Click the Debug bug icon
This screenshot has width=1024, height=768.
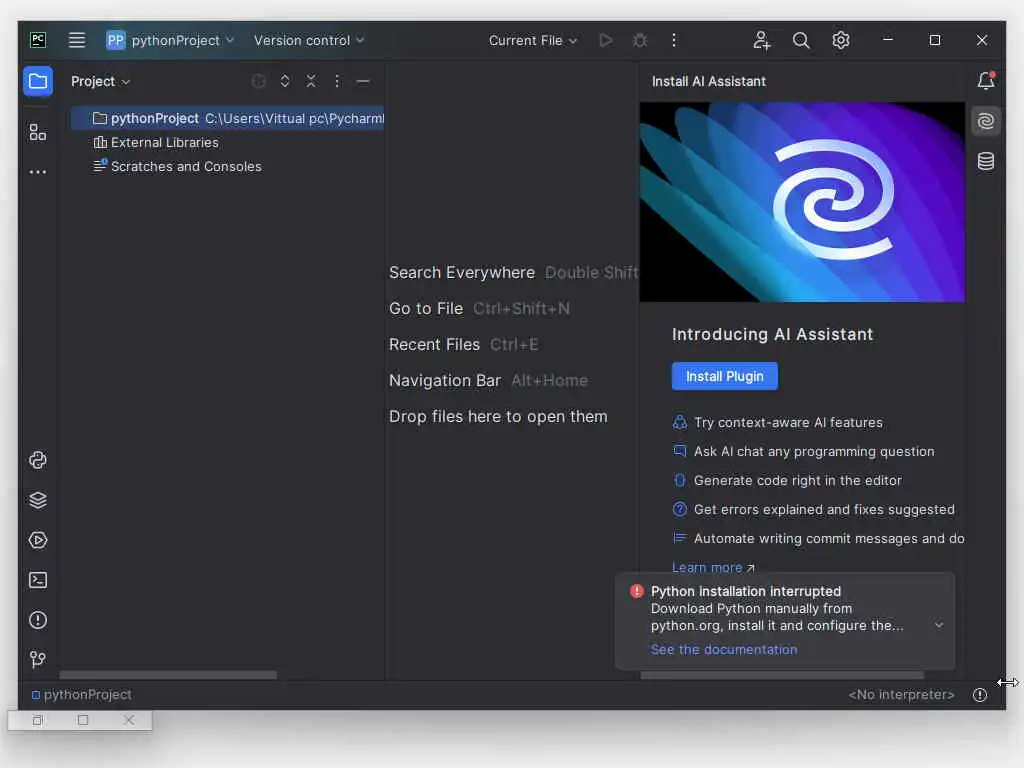click(x=640, y=40)
